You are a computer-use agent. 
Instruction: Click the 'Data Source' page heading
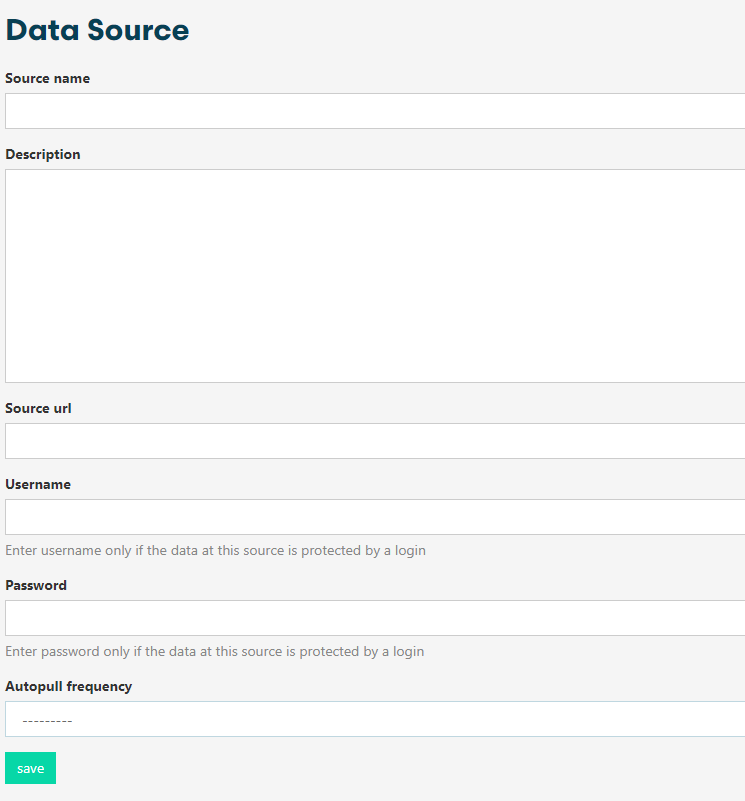(97, 30)
